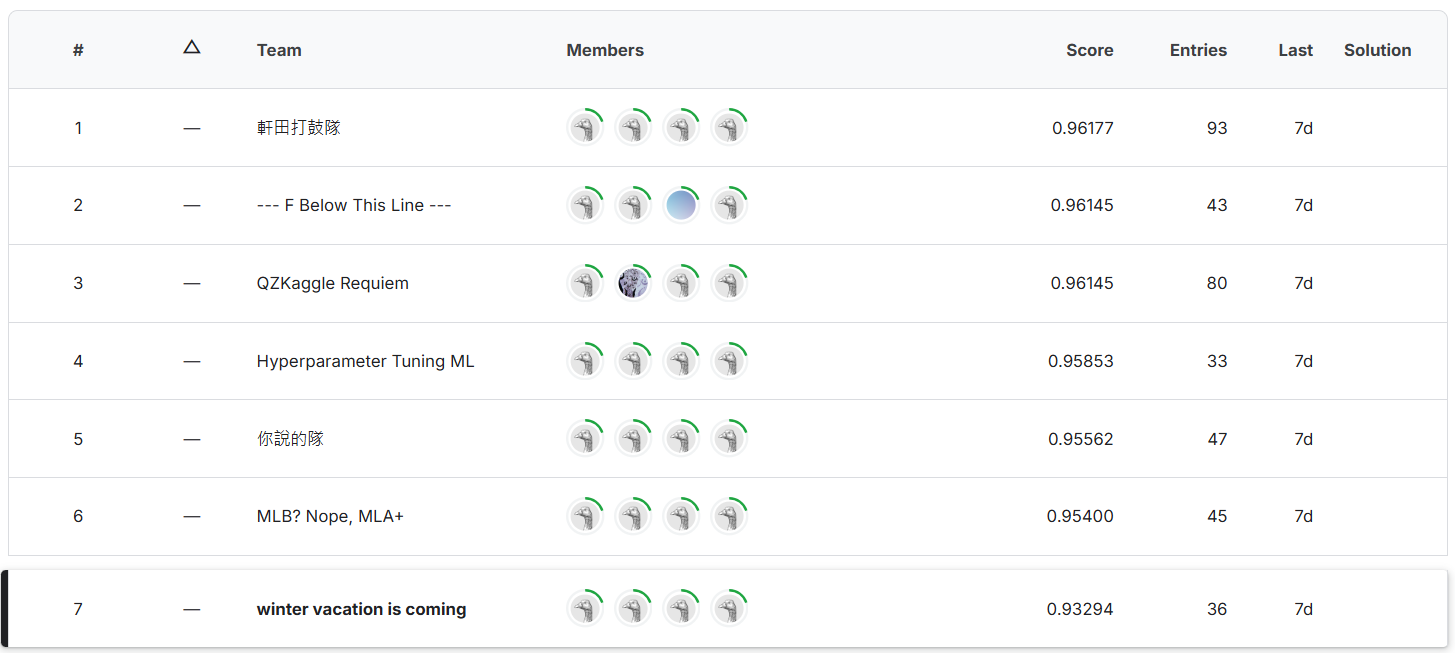Image resolution: width=1455 pixels, height=653 pixels.
Task: Click the Members column header
Action: [x=605, y=50]
